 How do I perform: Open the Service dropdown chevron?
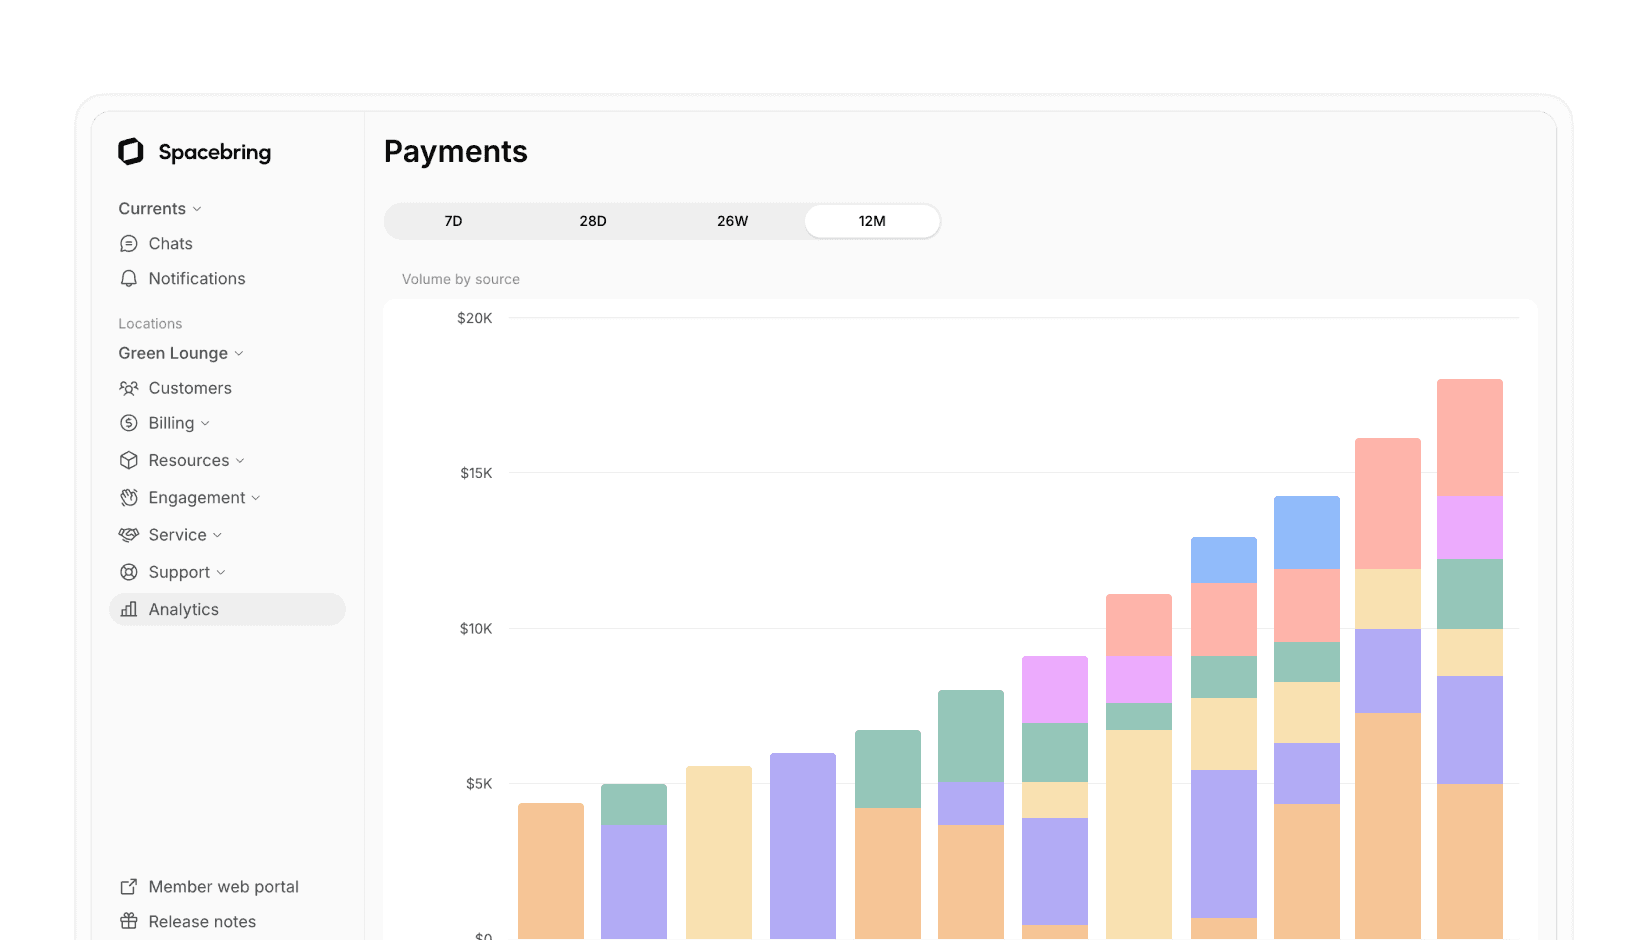pyautogui.click(x=217, y=535)
